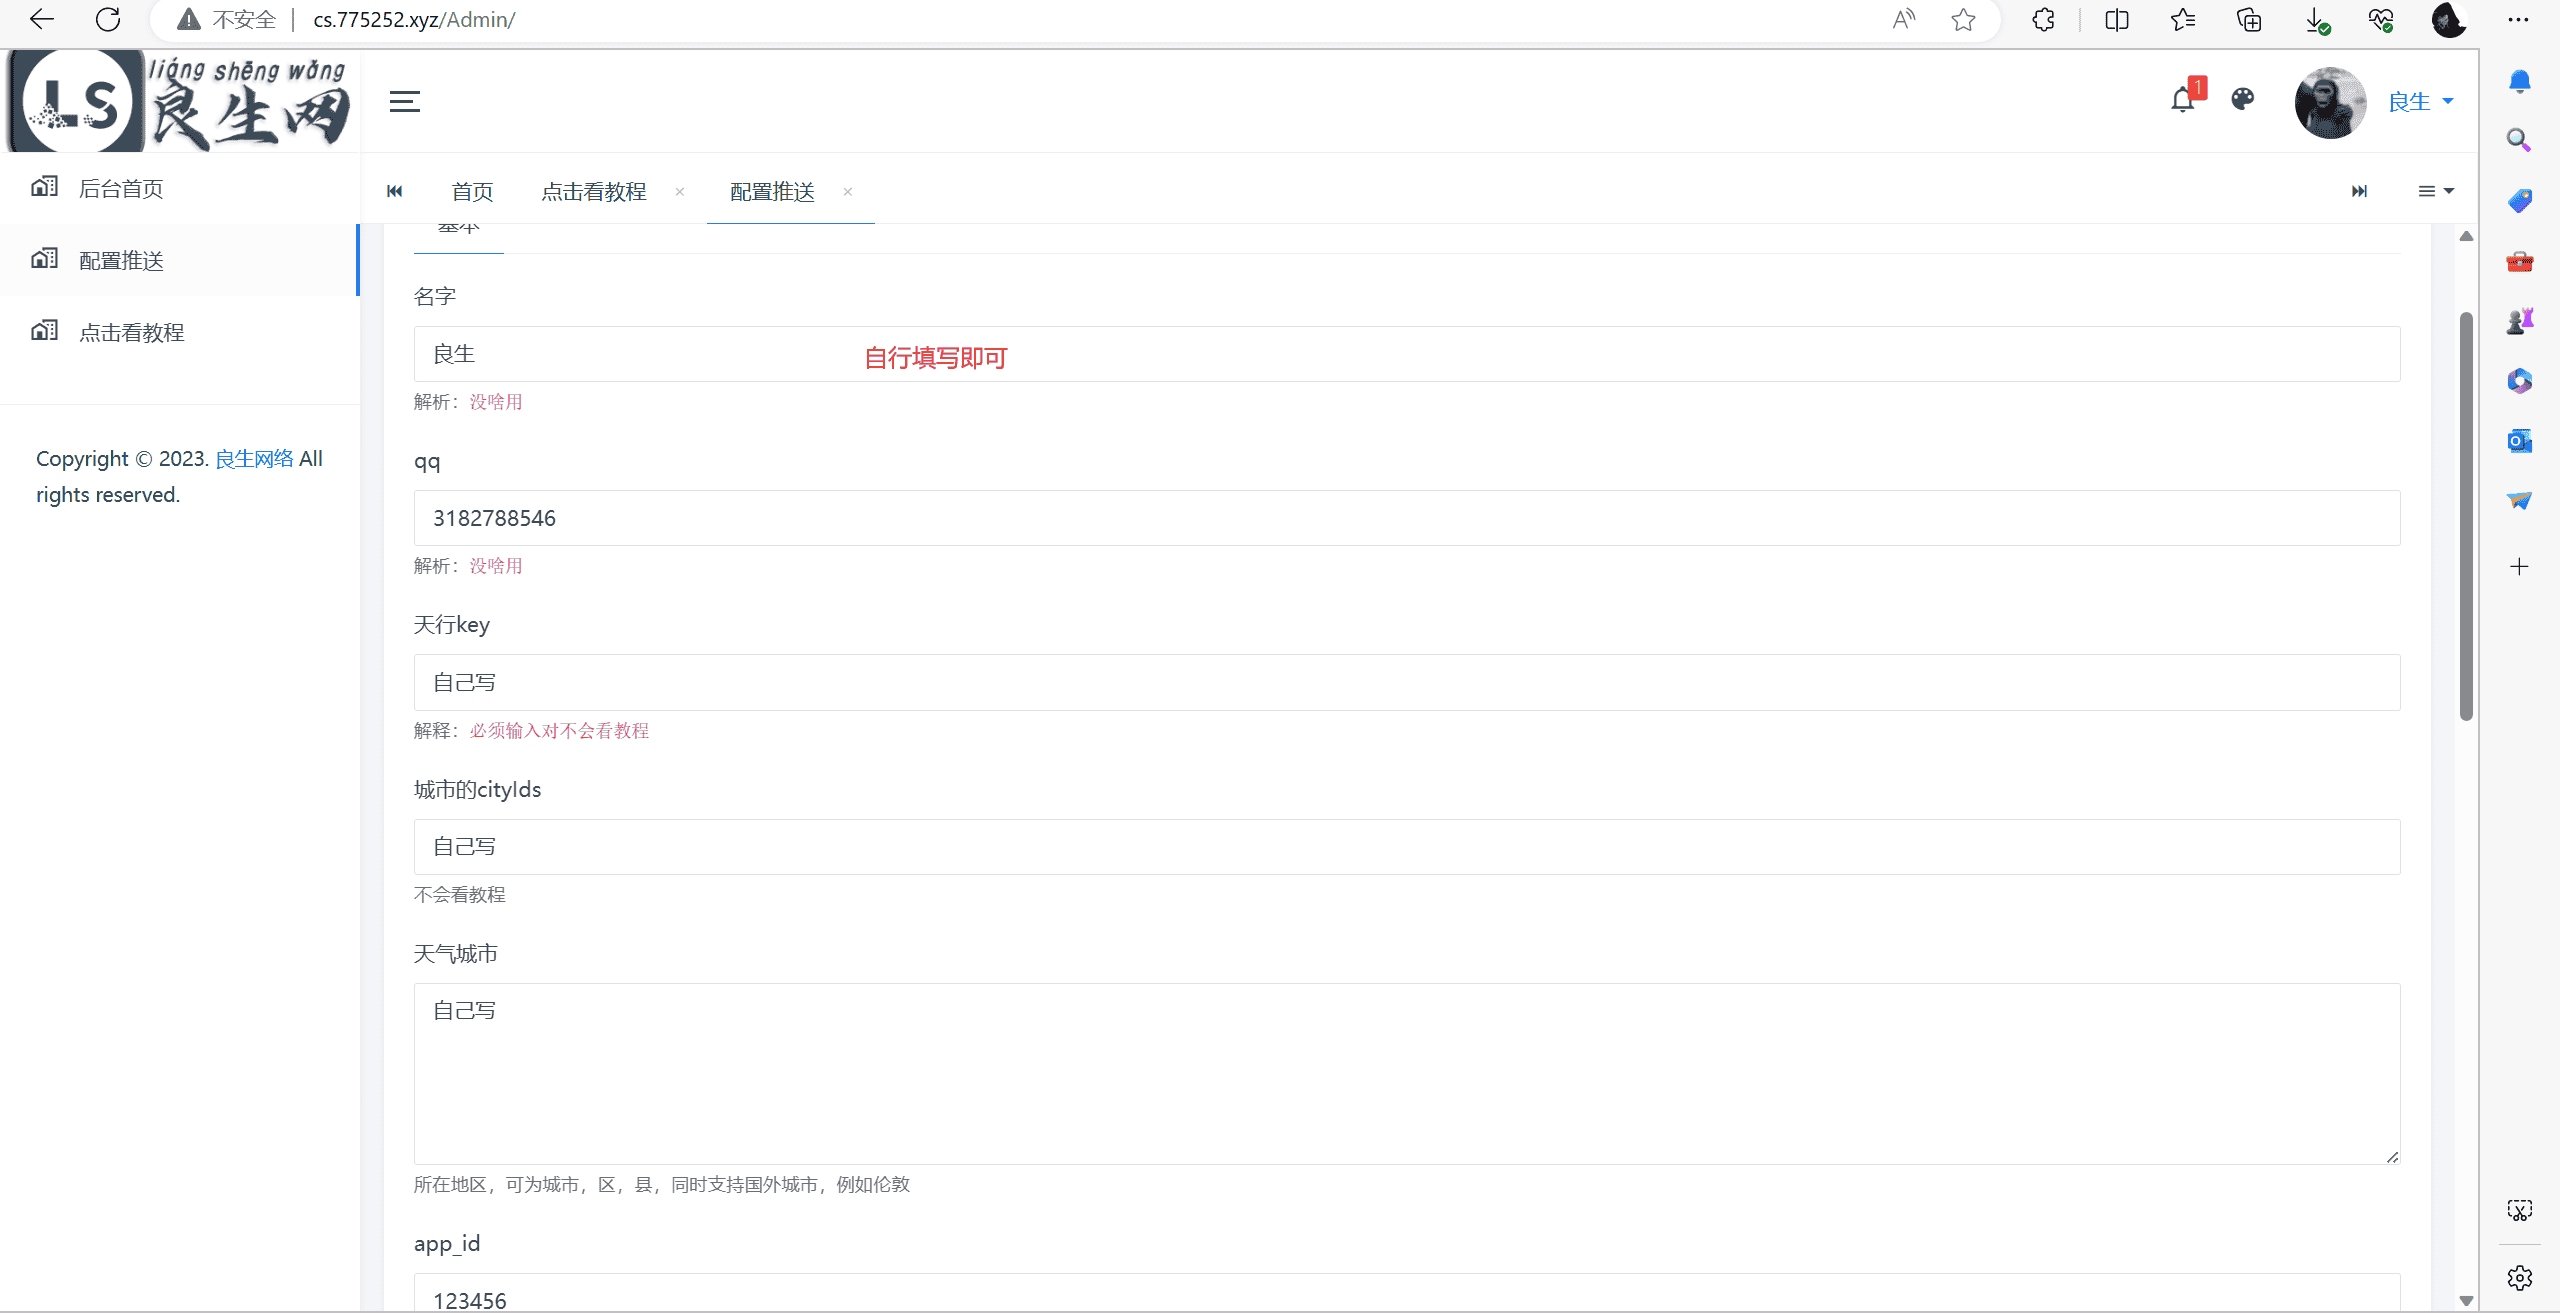Close the 点击看教程 tab

click(x=680, y=191)
